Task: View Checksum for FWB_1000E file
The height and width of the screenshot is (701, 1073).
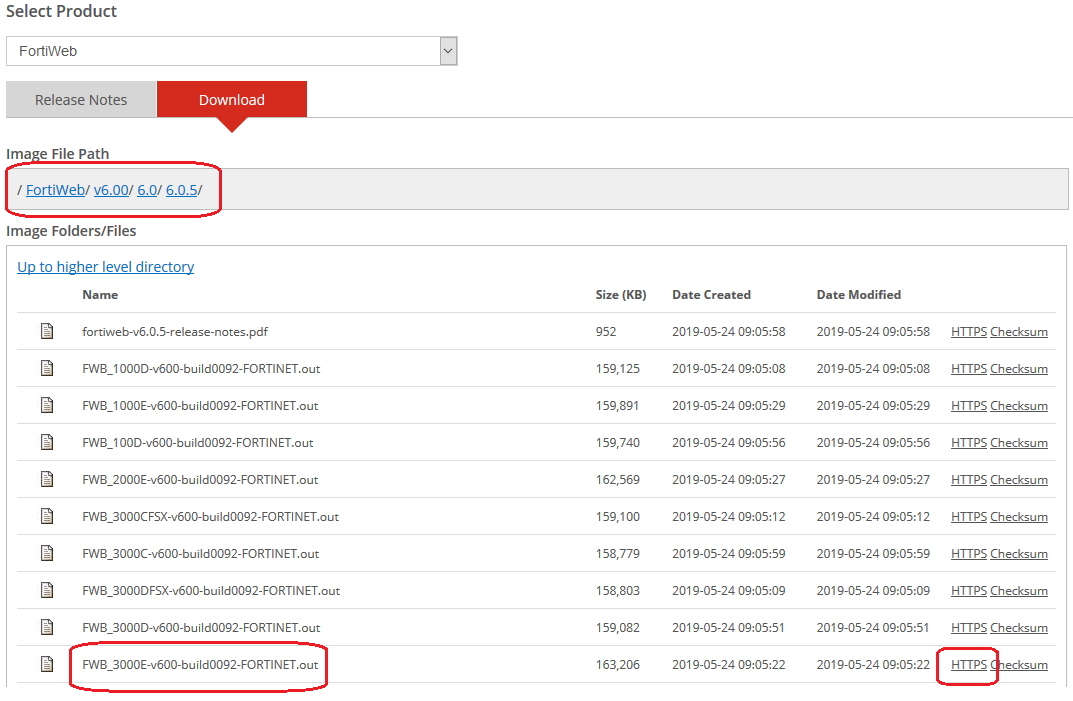Action: tap(1019, 406)
